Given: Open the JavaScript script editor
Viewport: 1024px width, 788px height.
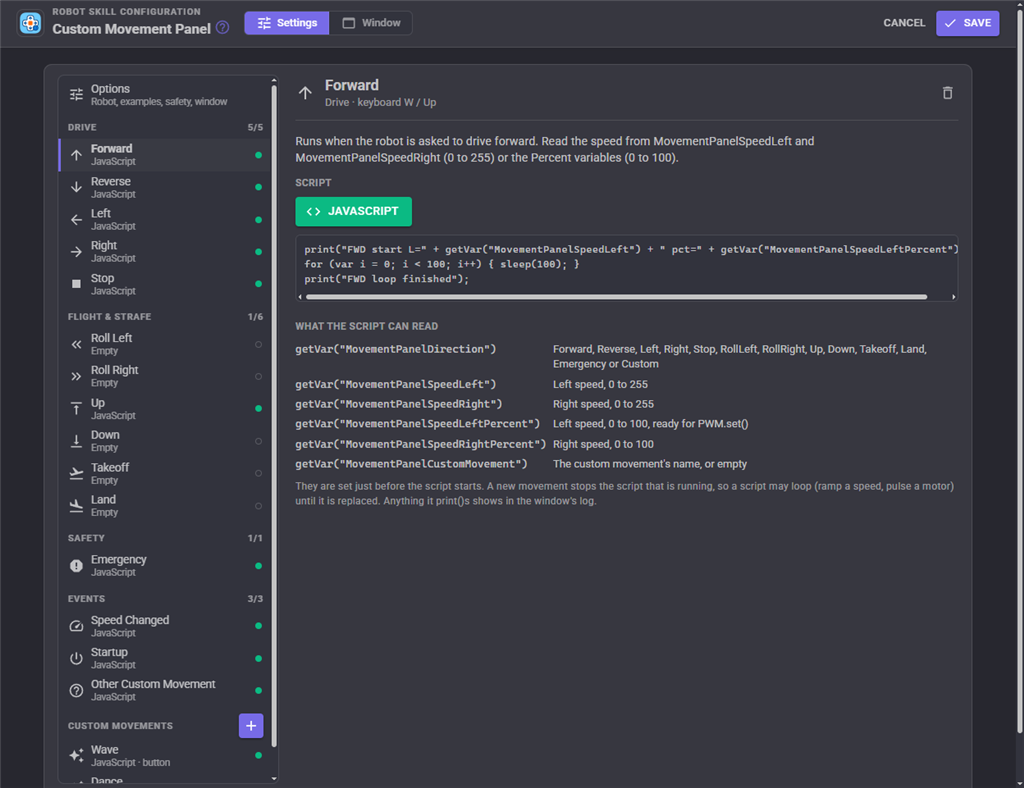Looking at the screenshot, I should [353, 212].
